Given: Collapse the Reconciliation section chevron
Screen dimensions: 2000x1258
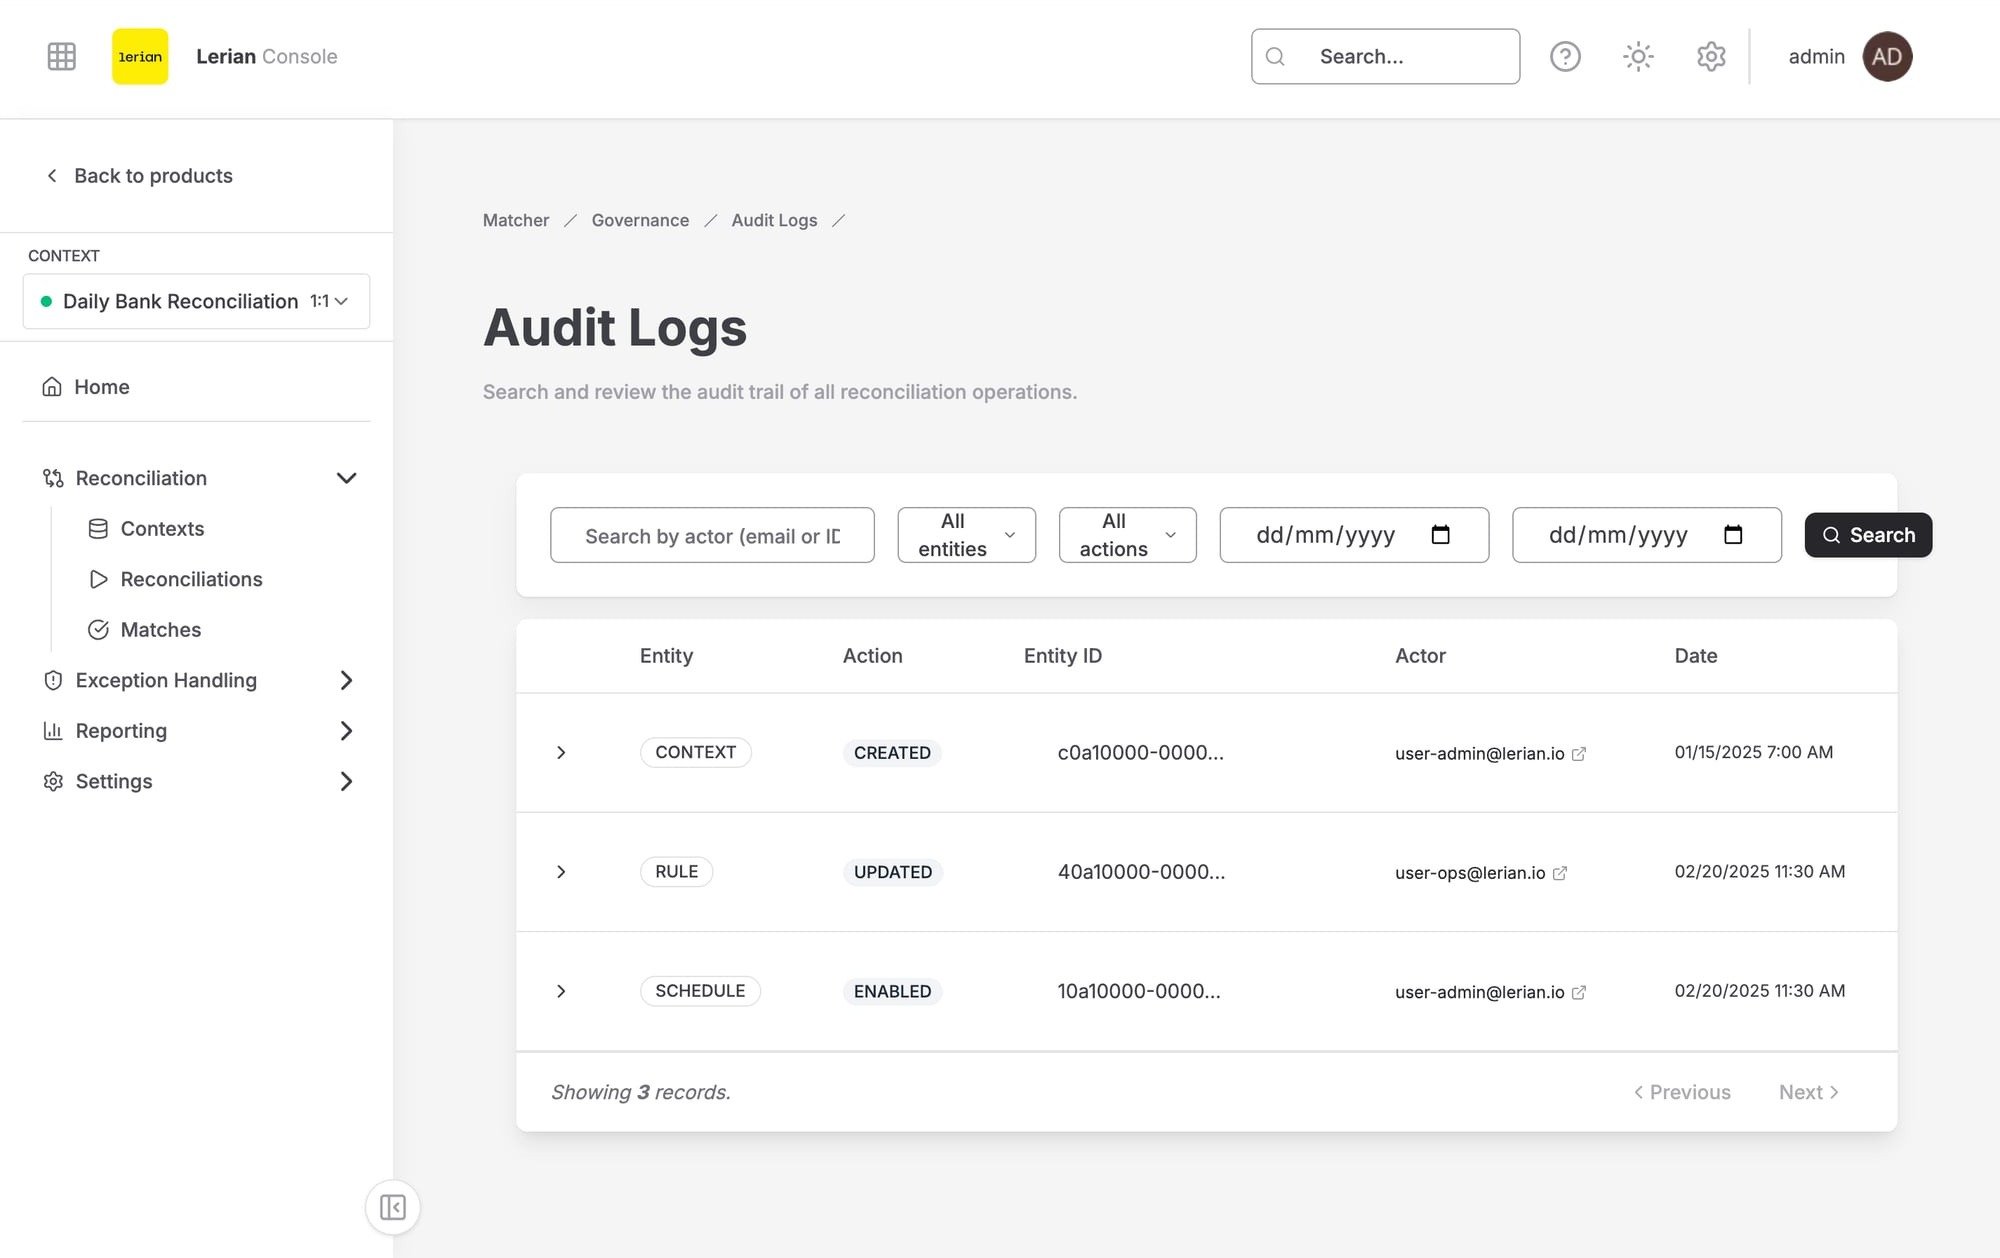Looking at the screenshot, I should [346, 478].
